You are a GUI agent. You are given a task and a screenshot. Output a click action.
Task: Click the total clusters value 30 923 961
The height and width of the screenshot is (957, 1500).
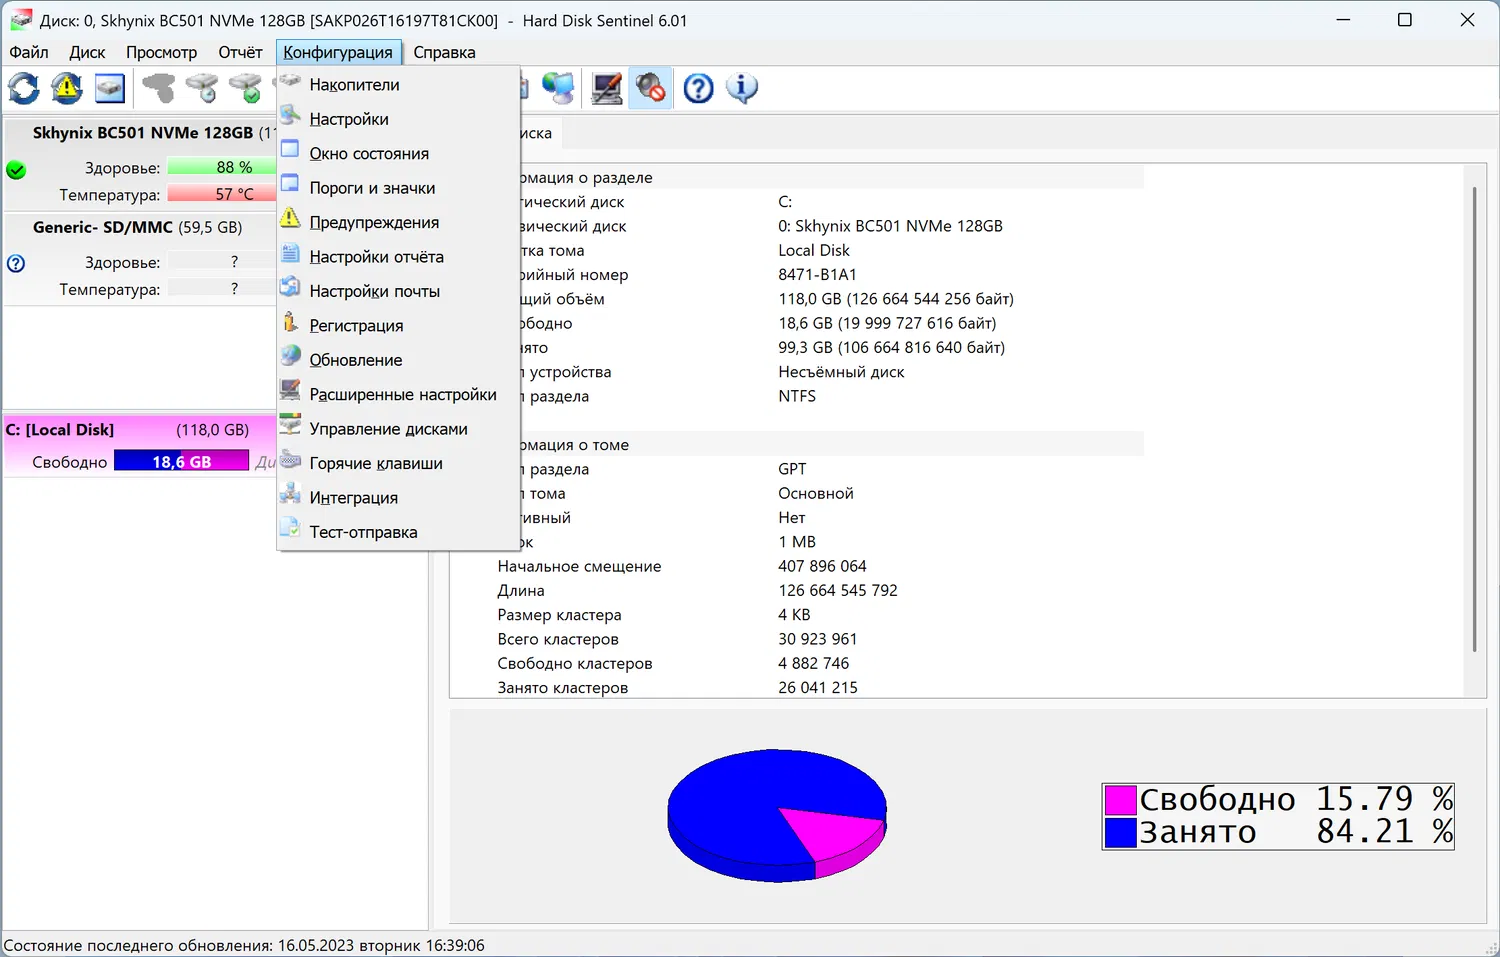817,639
